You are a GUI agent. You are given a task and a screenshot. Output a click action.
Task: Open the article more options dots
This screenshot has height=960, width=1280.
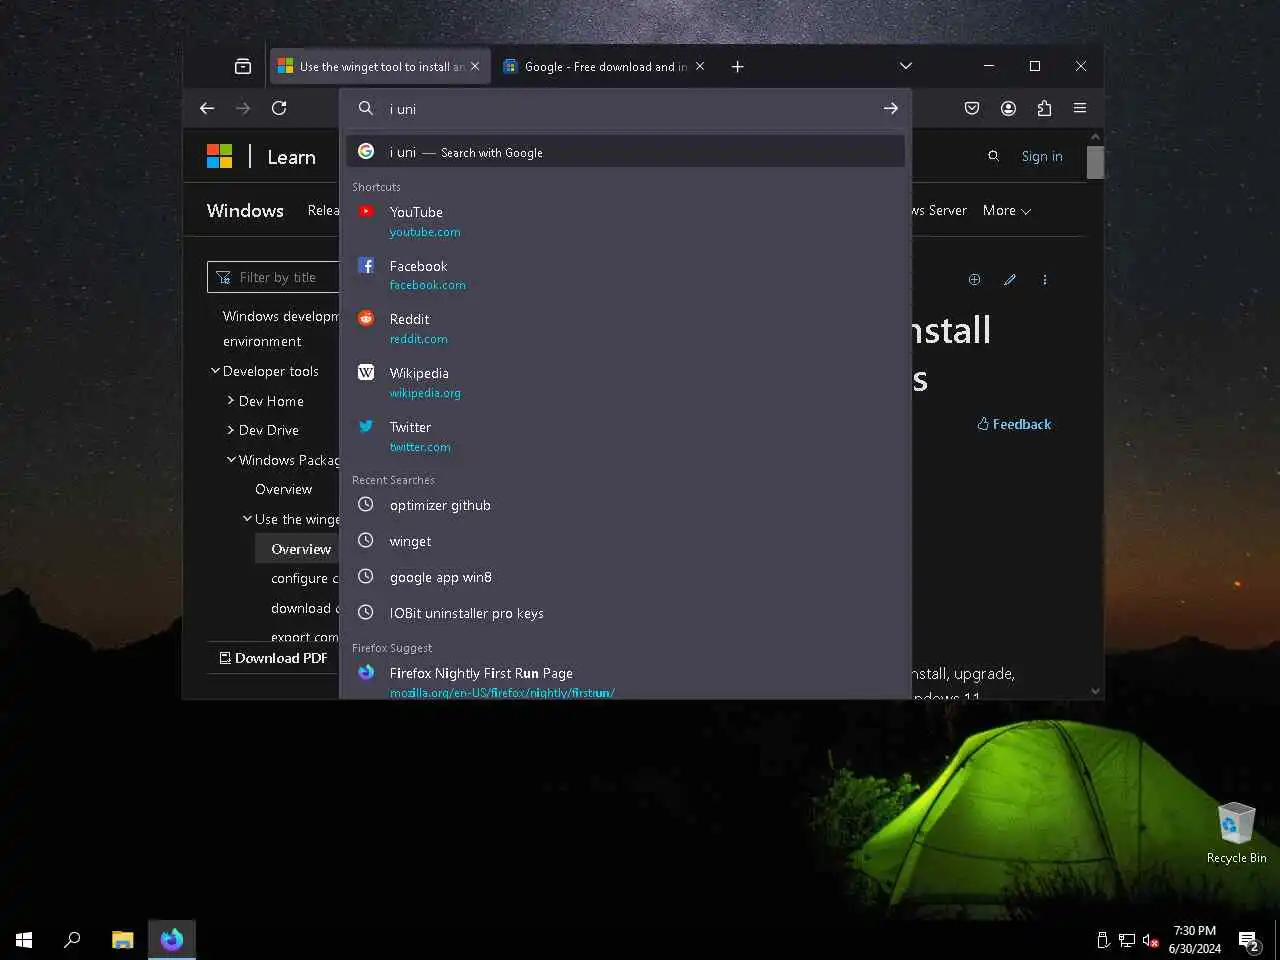[1045, 280]
